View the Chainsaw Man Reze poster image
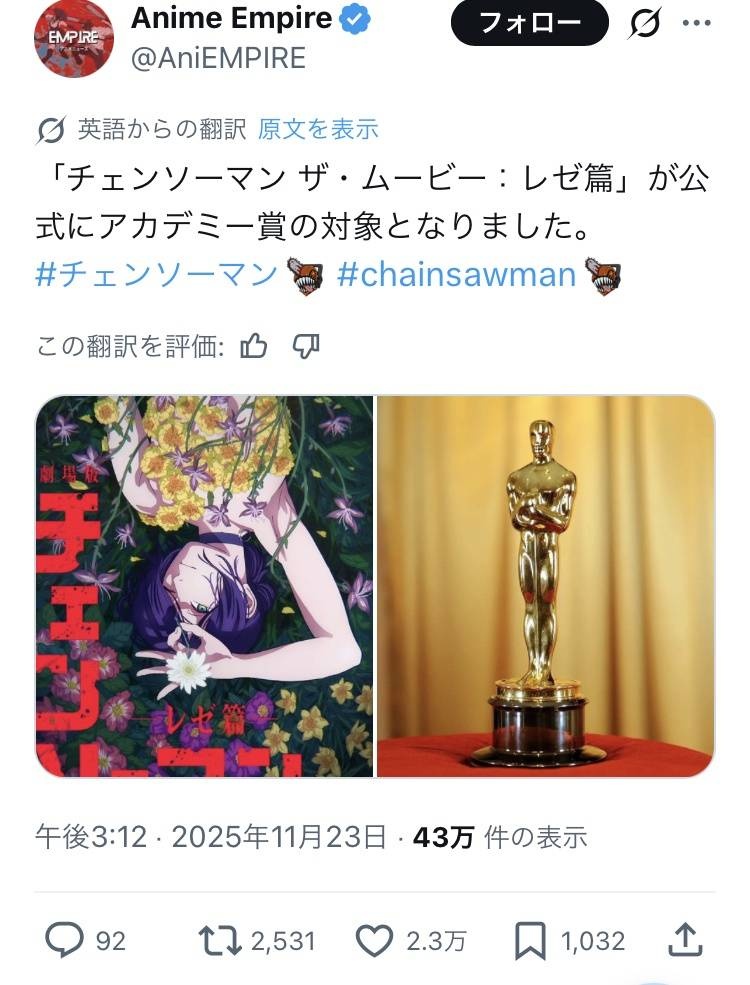Viewport: 750px width, 985px height. [x=204, y=586]
